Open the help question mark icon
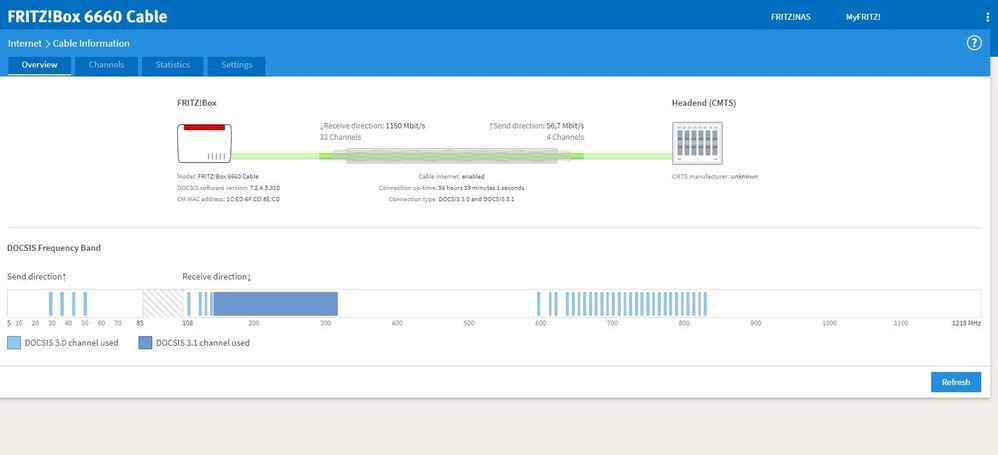The image size is (998, 455). coord(974,43)
